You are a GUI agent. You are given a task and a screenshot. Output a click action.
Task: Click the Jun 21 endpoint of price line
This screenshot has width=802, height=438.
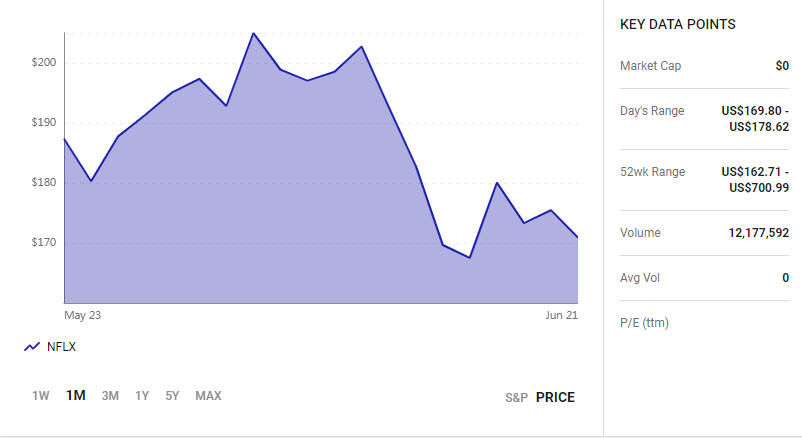(x=577, y=237)
